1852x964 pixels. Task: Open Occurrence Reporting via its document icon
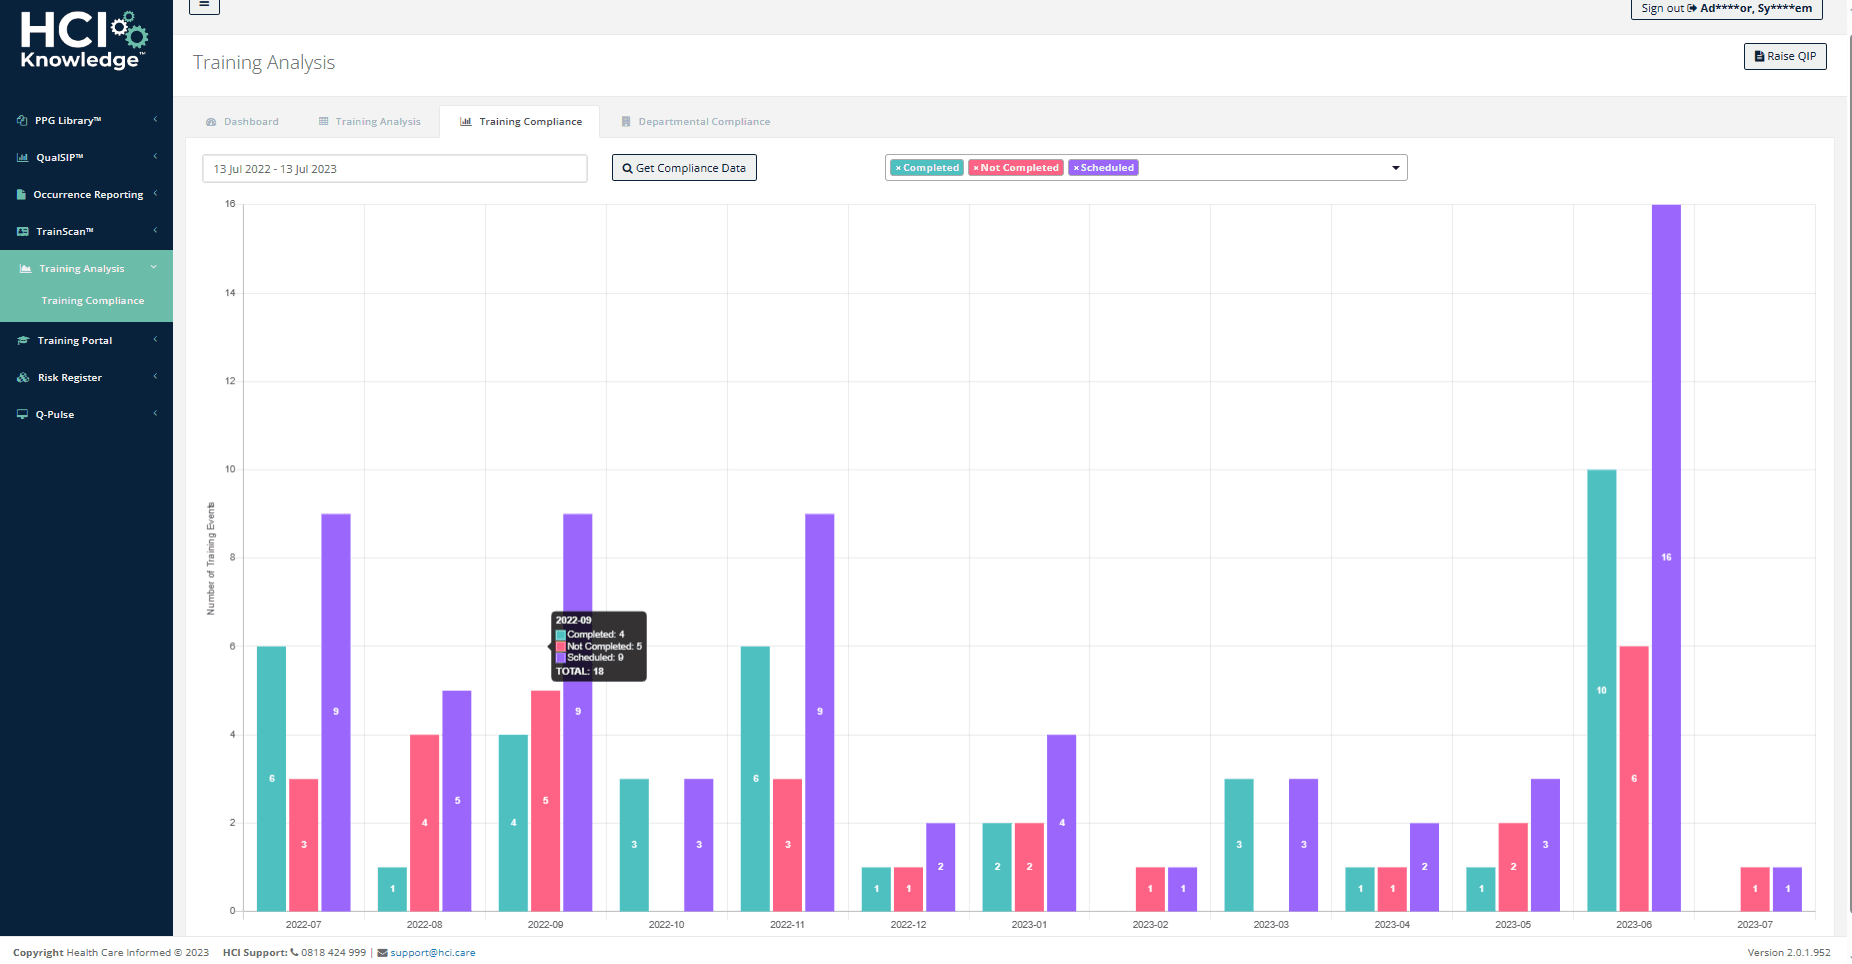pyautogui.click(x=22, y=194)
